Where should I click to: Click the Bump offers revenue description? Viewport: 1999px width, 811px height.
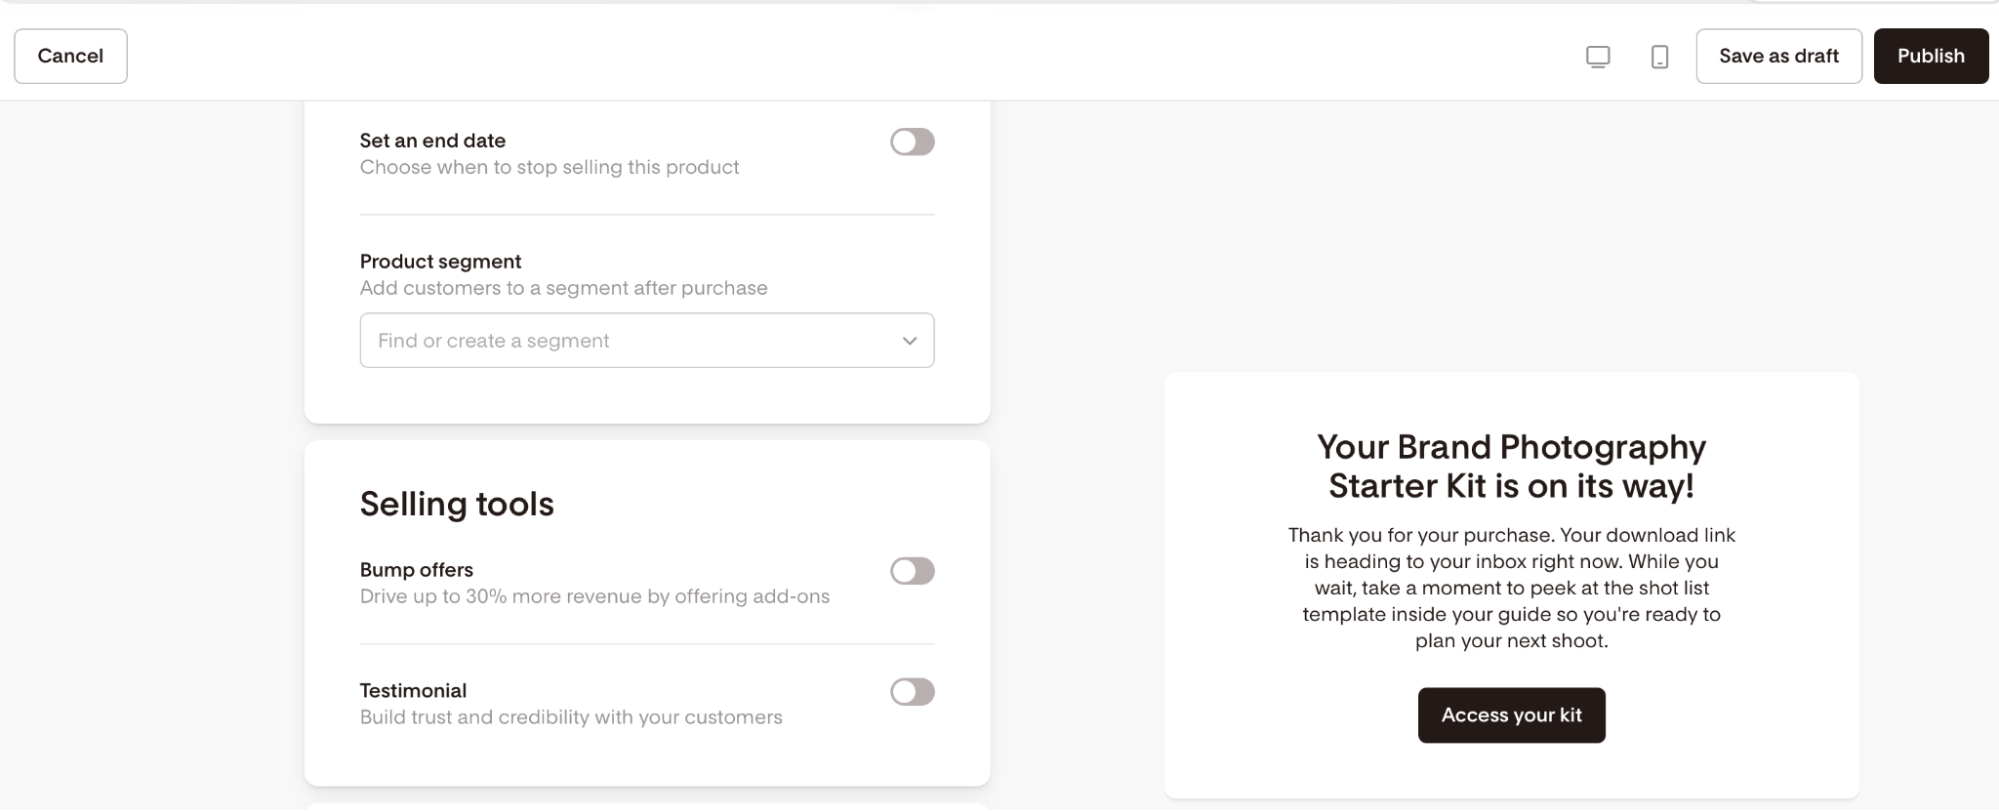point(594,596)
